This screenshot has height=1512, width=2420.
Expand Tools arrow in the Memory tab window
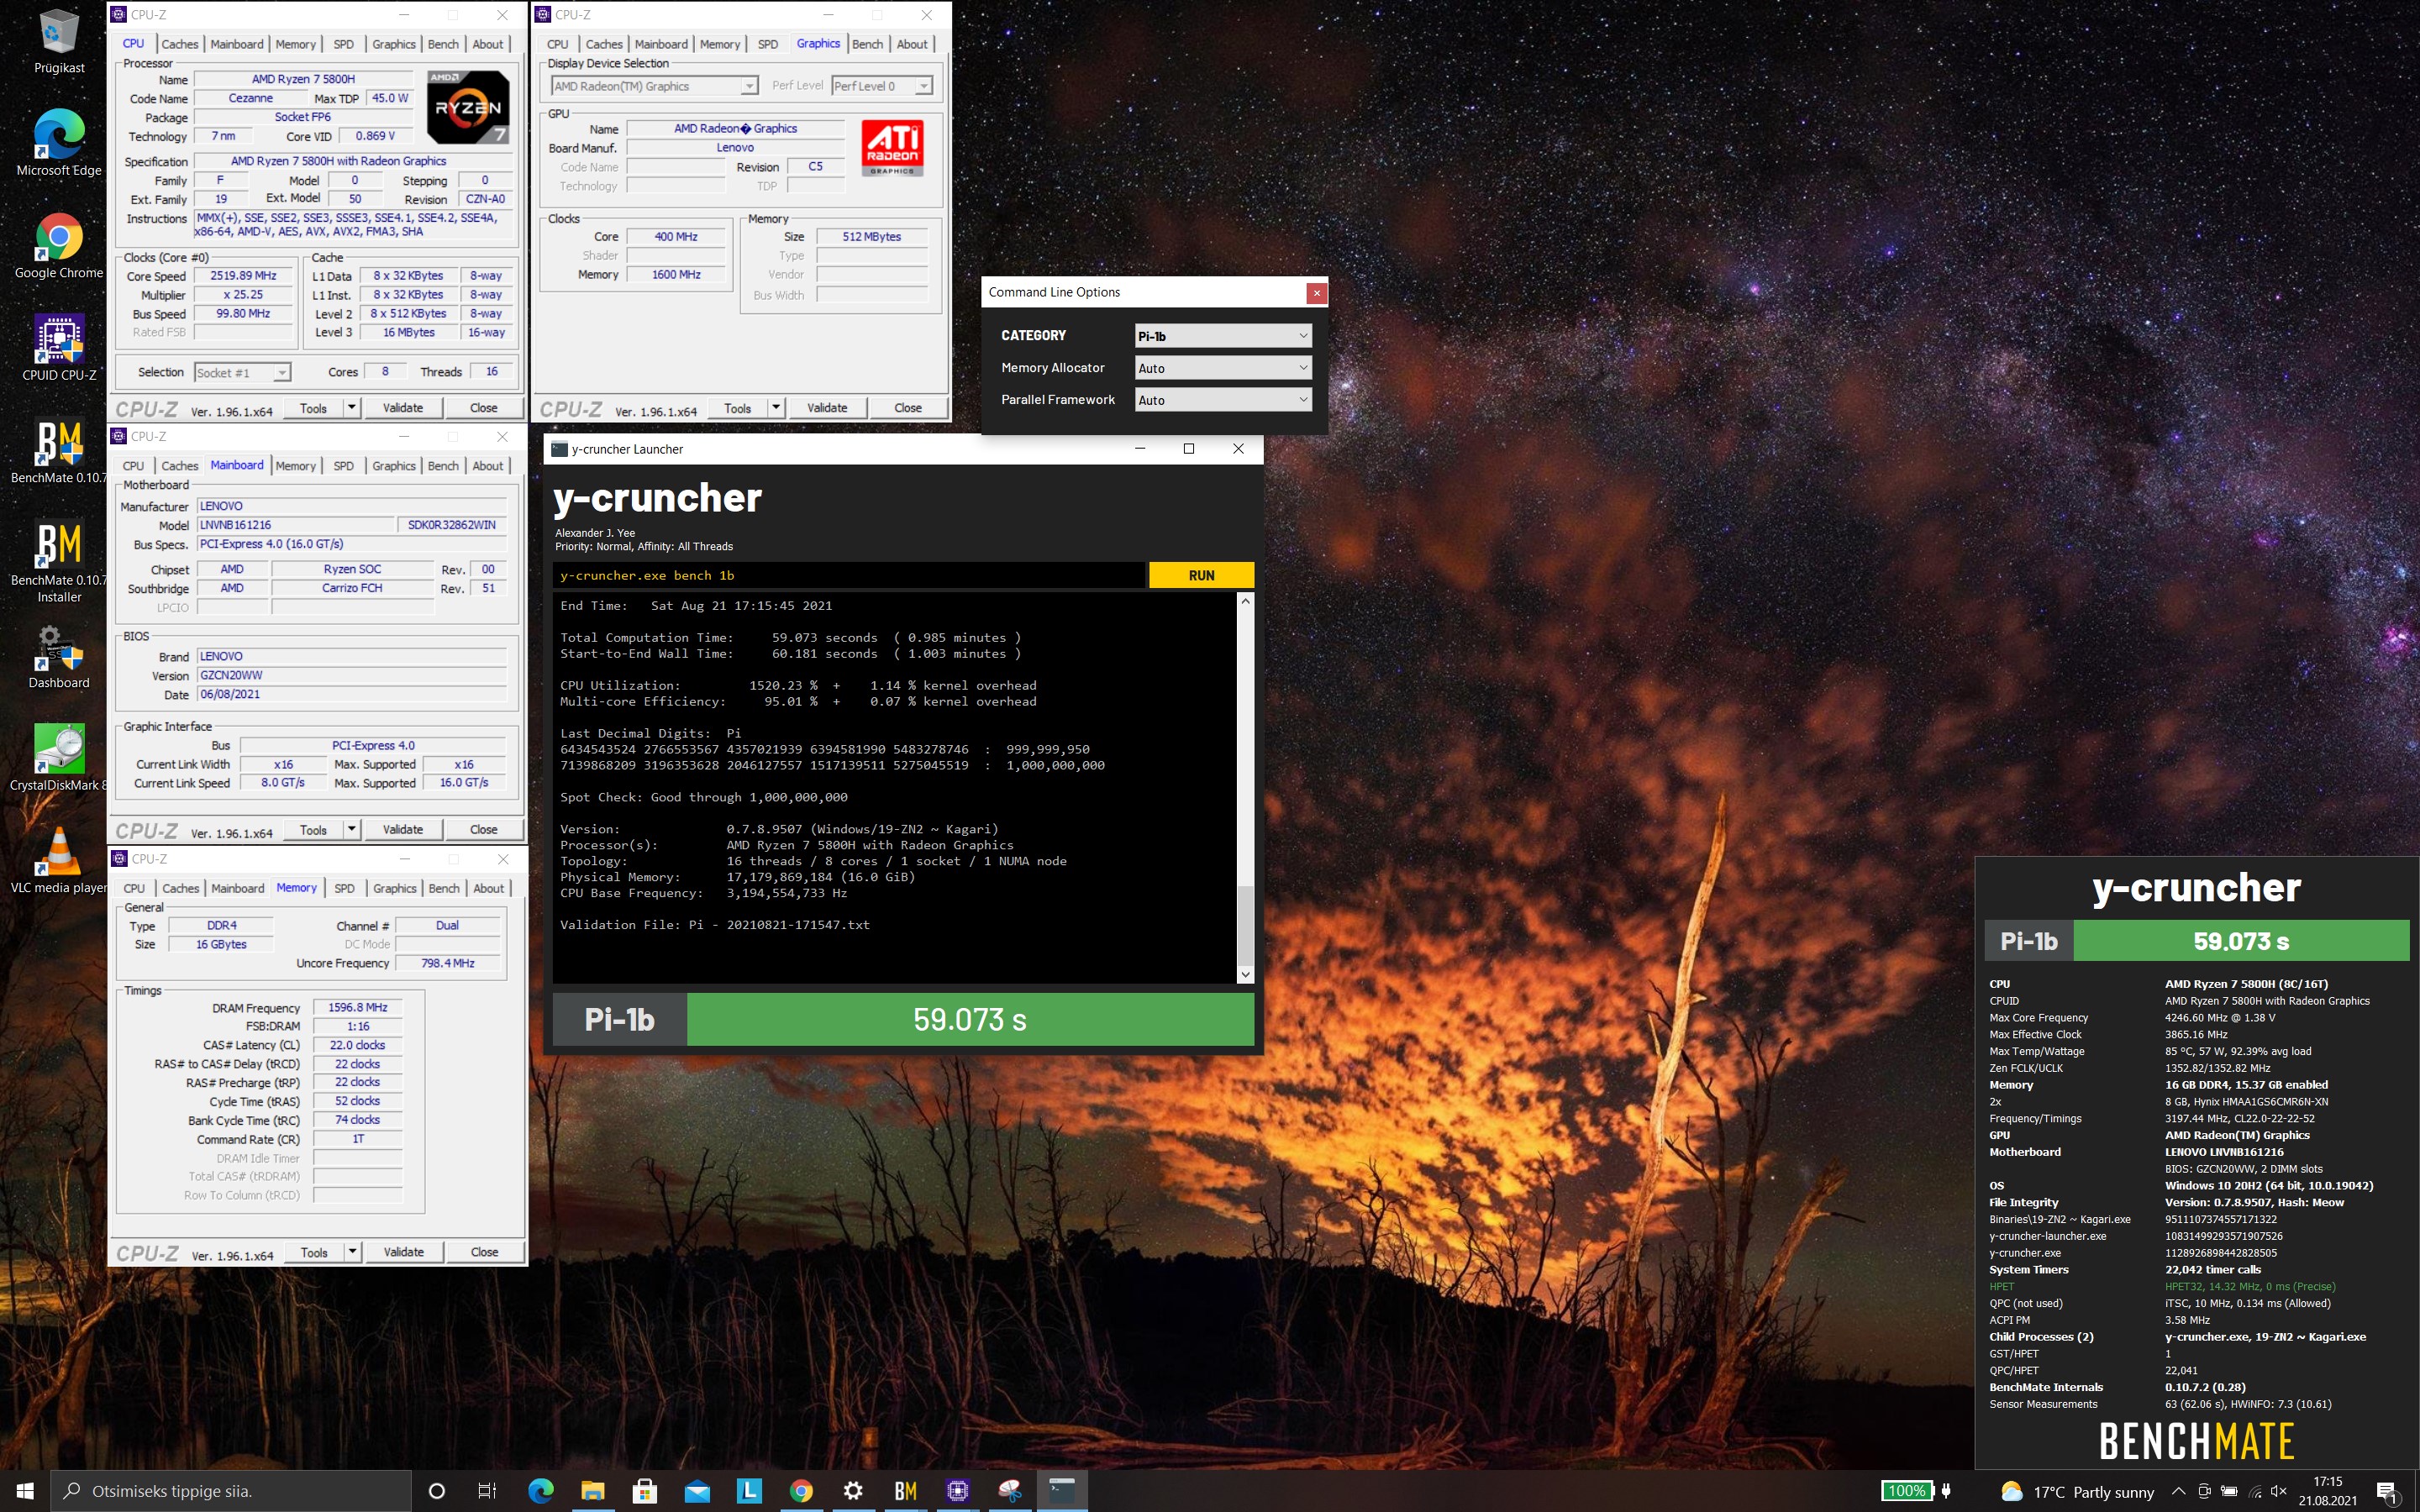tap(352, 1252)
